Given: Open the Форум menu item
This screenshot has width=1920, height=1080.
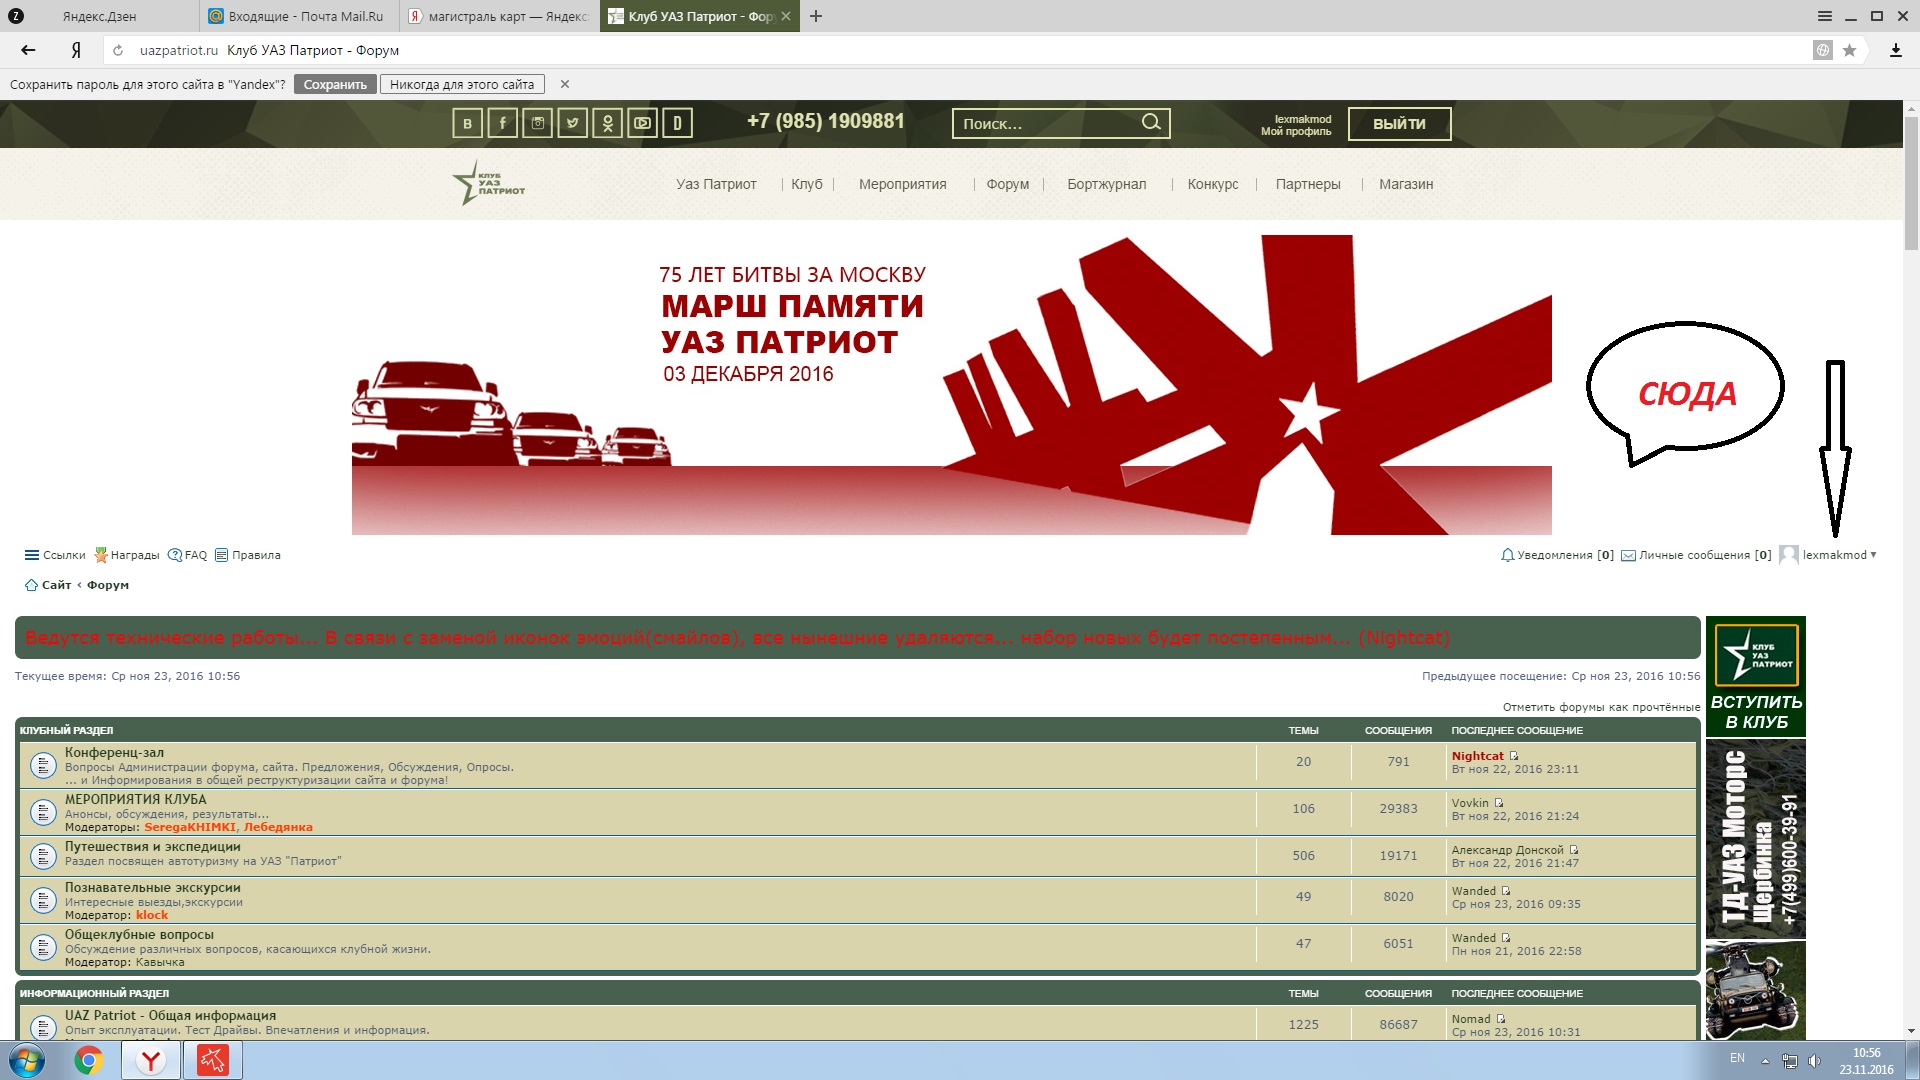Looking at the screenshot, I should pos(1007,184).
